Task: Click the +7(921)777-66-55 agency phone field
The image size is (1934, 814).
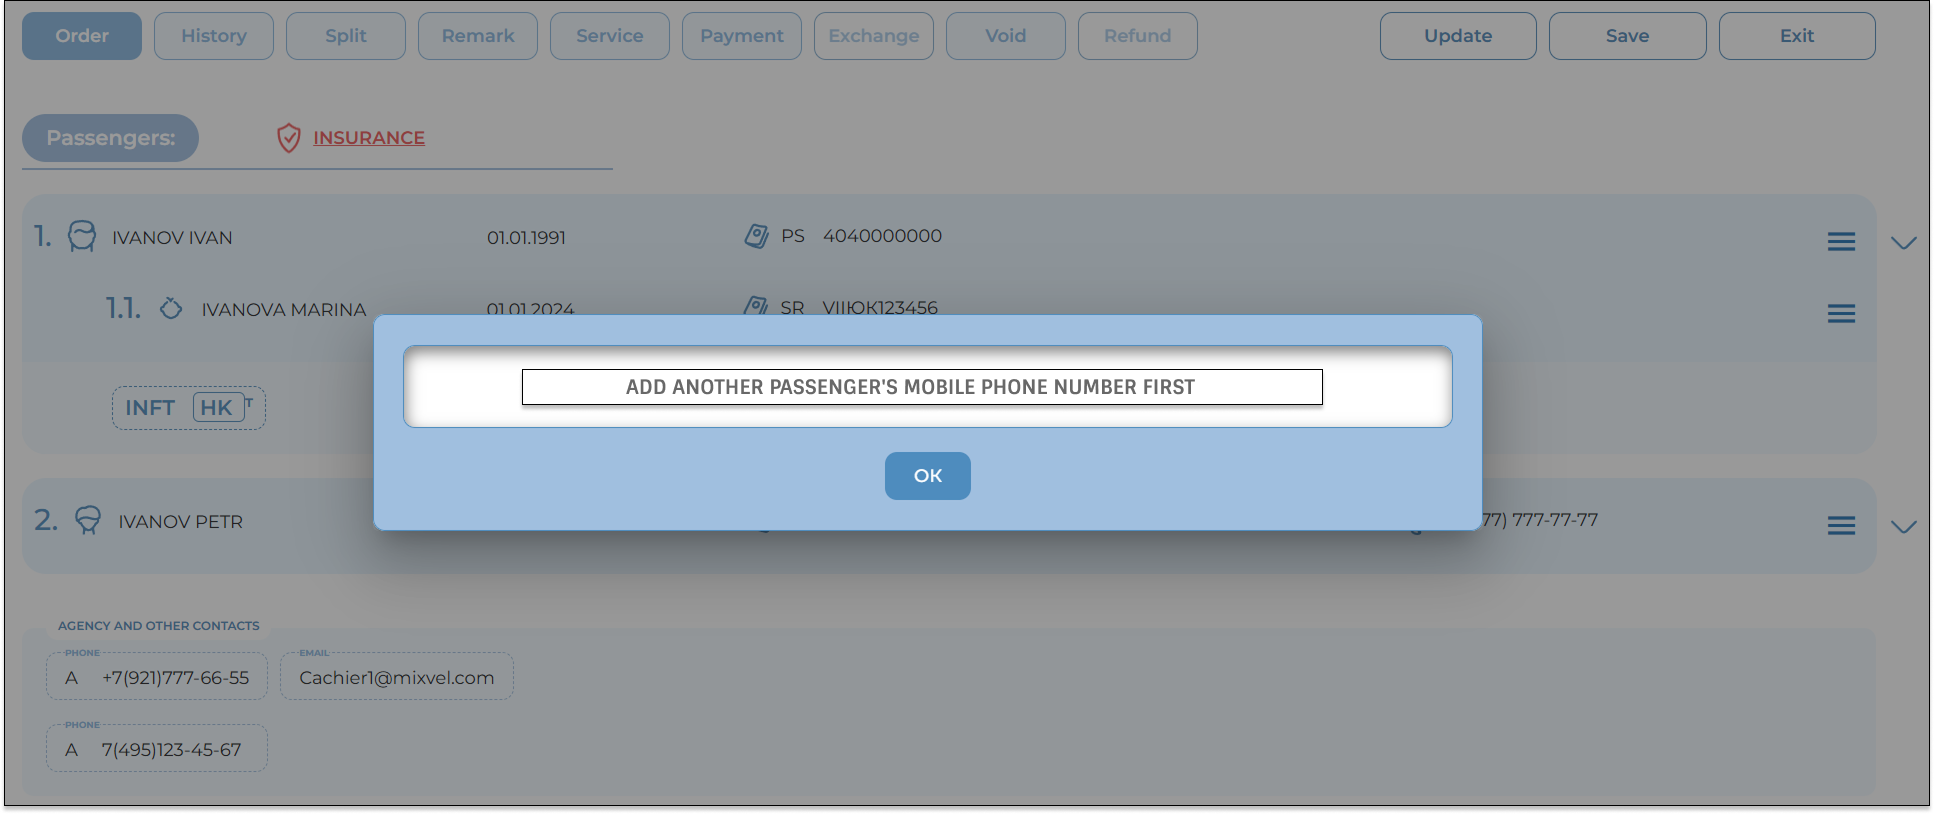Action: pos(157,677)
